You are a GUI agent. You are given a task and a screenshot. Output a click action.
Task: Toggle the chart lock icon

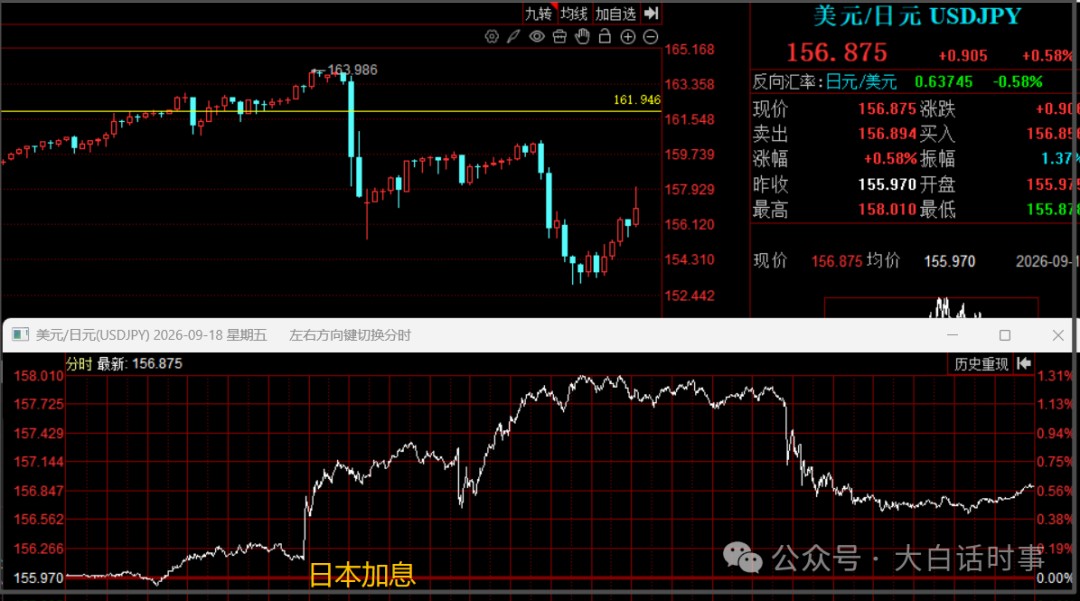click(x=605, y=36)
